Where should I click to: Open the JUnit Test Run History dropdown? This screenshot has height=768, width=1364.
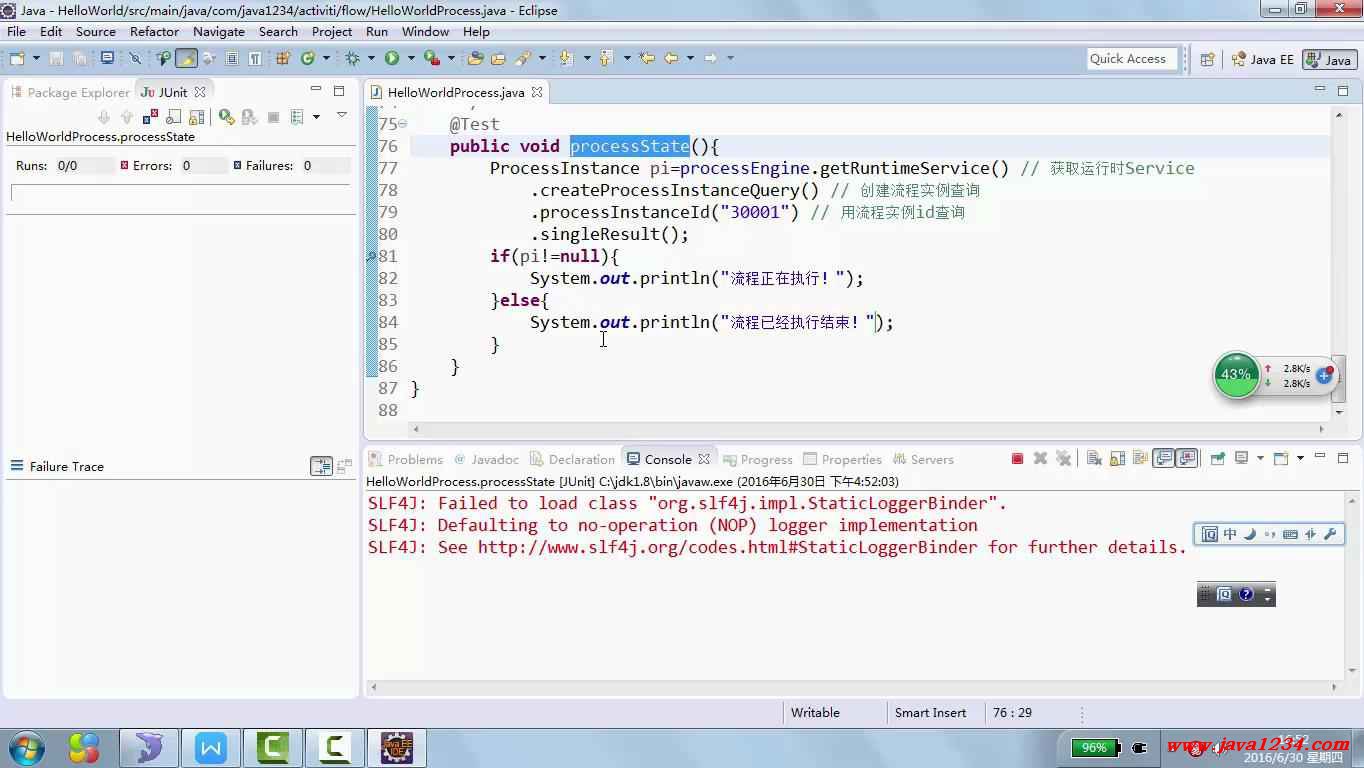coord(316,117)
